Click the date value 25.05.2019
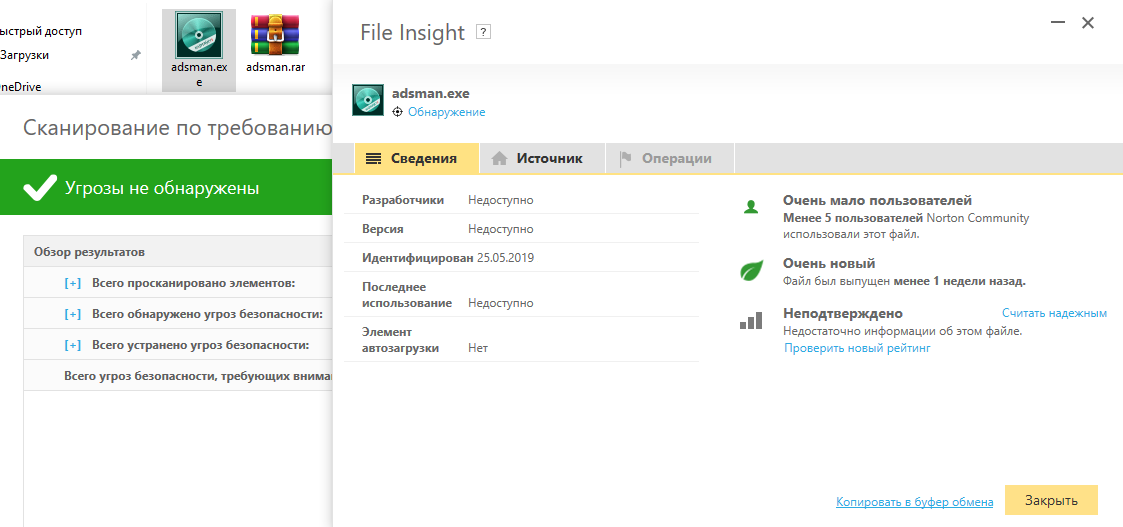1123x527 pixels. pos(506,258)
